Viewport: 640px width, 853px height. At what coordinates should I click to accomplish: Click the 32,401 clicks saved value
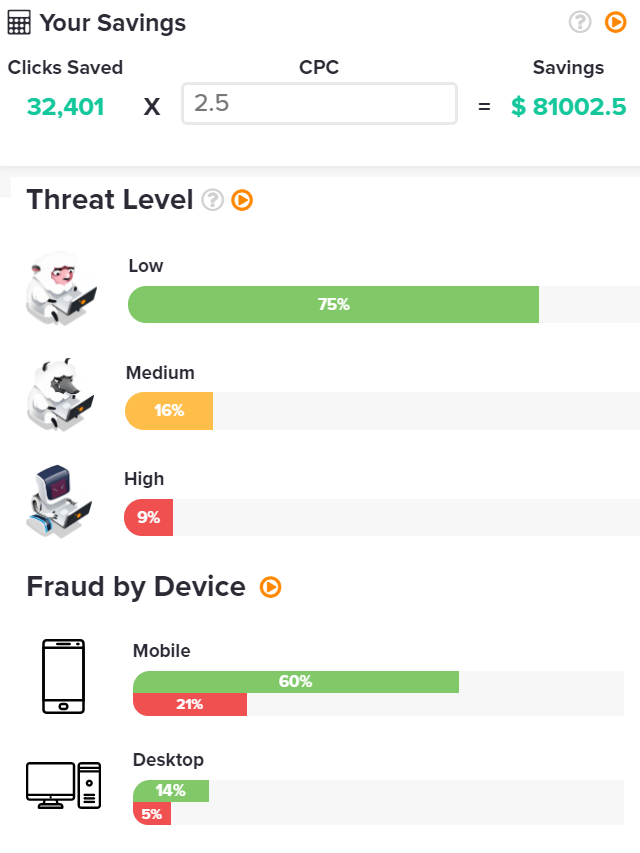point(66,106)
